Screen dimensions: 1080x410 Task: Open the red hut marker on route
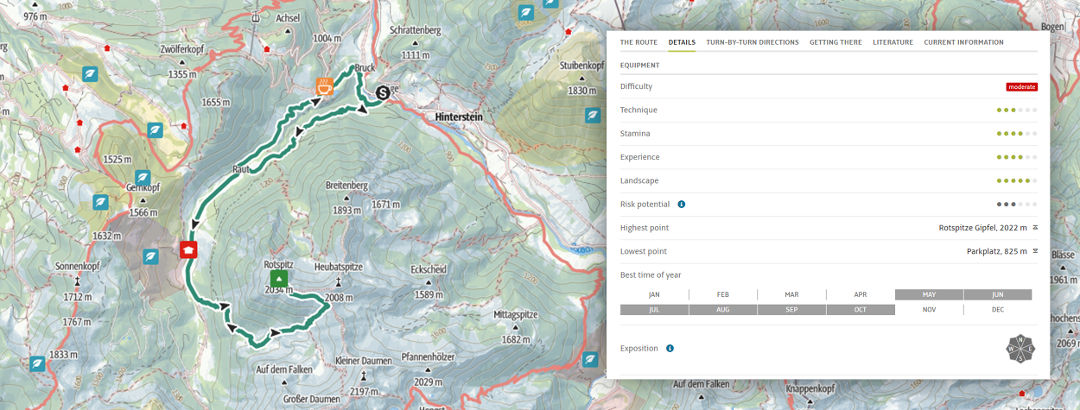point(187,249)
